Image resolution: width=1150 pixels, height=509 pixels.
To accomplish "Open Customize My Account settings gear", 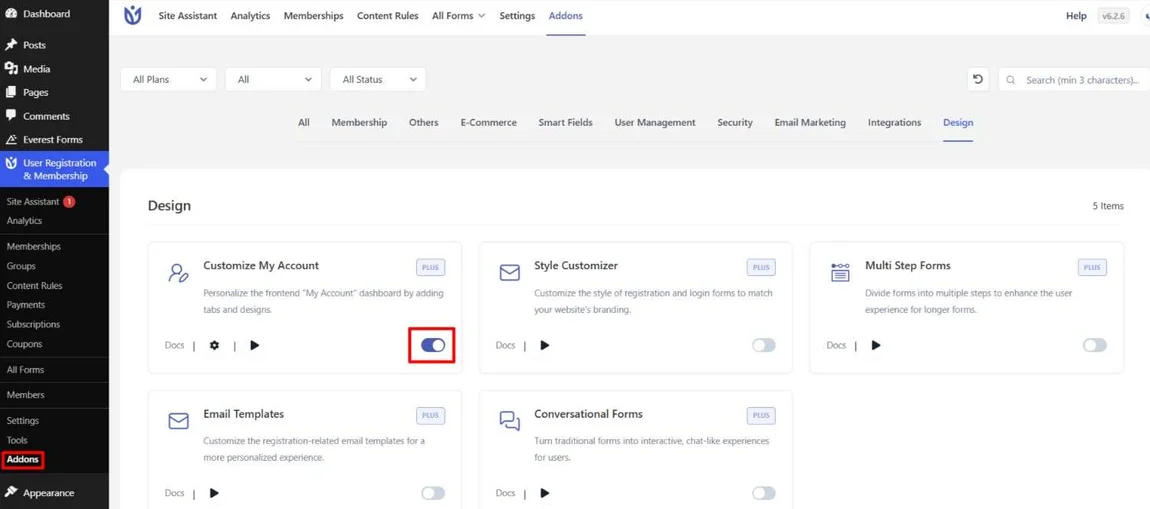I will pyautogui.click(x=214, y=345).
